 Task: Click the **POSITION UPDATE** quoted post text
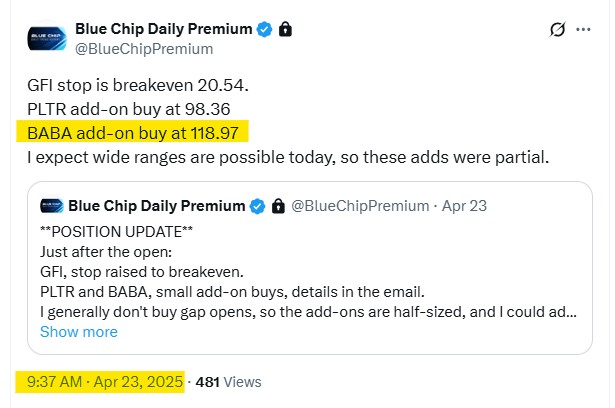pos(116,232)
